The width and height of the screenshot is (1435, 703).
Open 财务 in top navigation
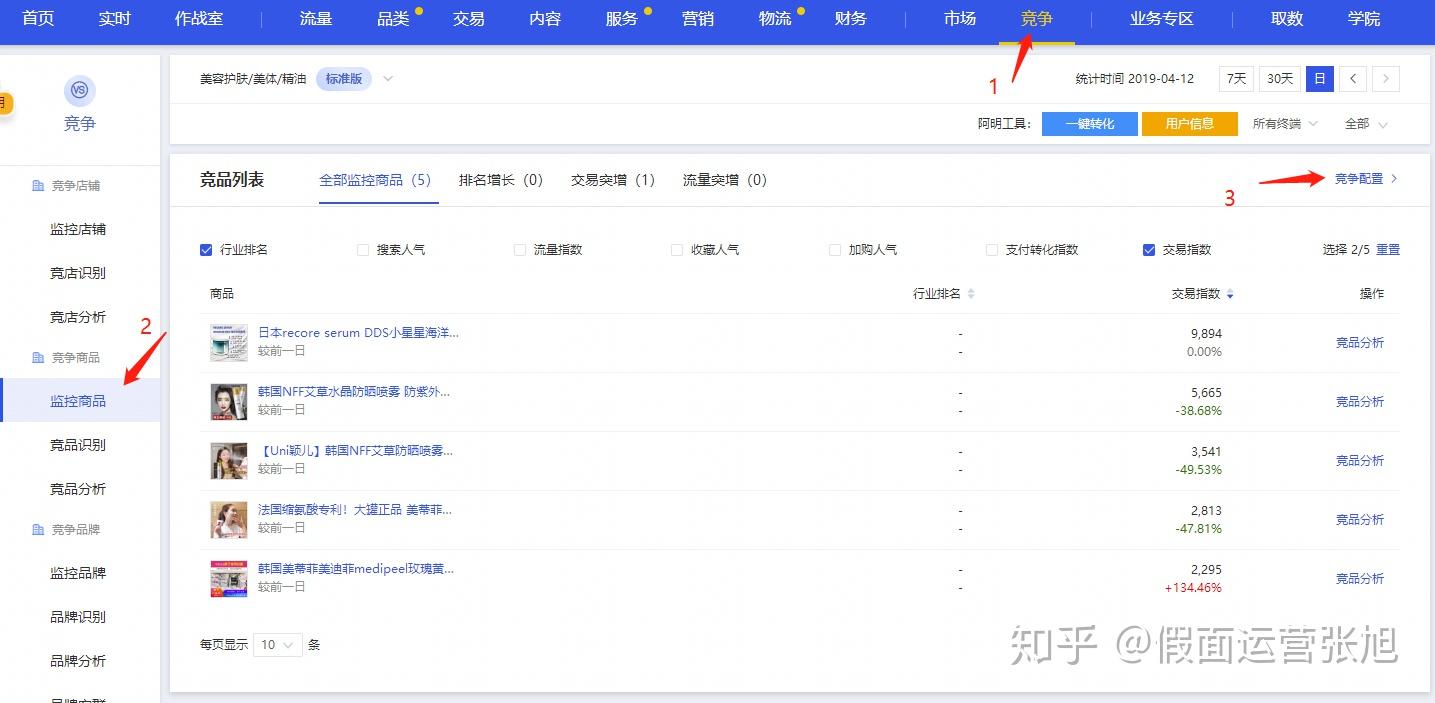point(851,19)
